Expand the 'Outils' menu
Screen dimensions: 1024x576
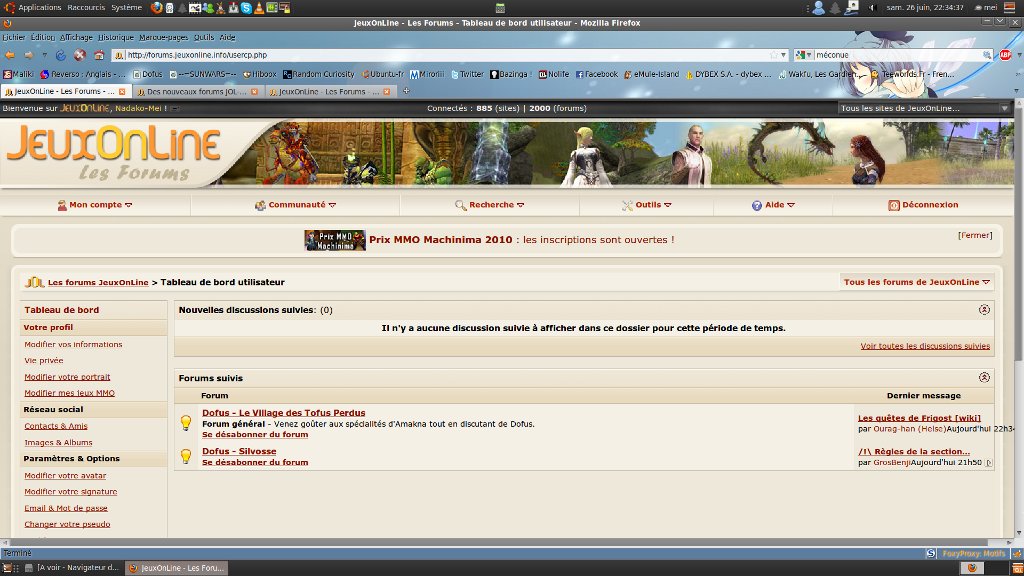point(647,205)
